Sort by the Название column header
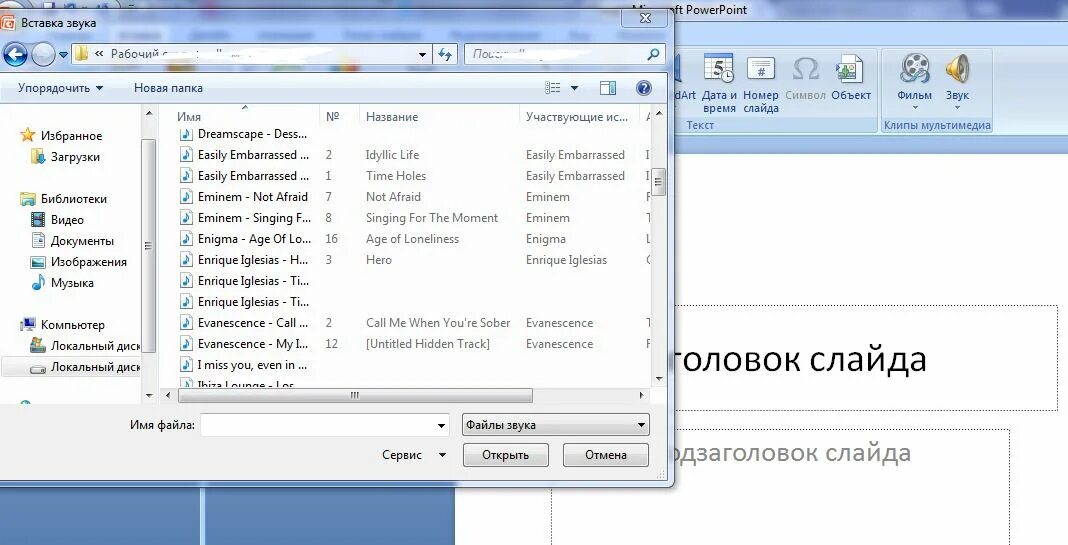1068x545 pixels. [392, 116]
